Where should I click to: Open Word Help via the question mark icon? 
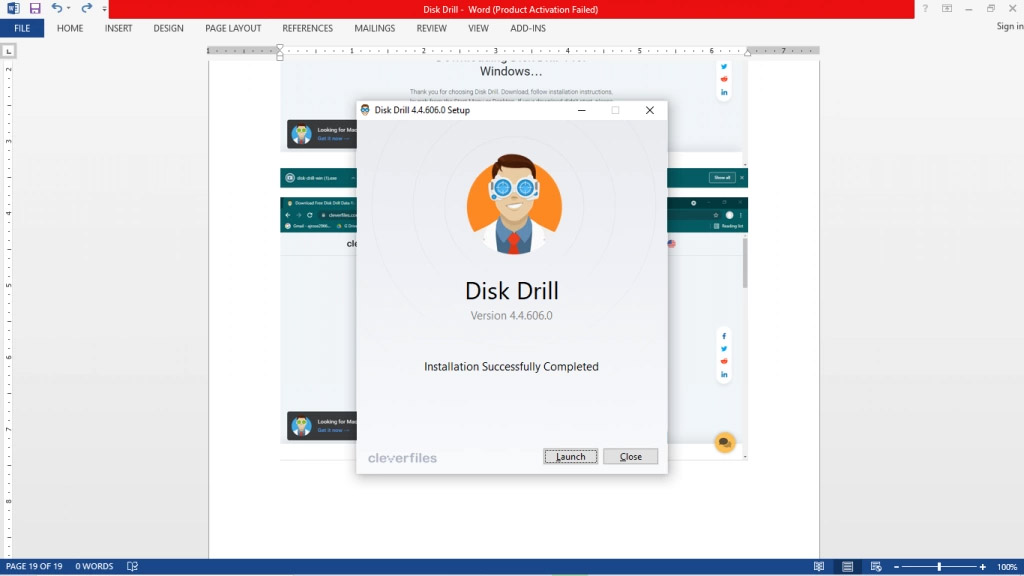925,8
